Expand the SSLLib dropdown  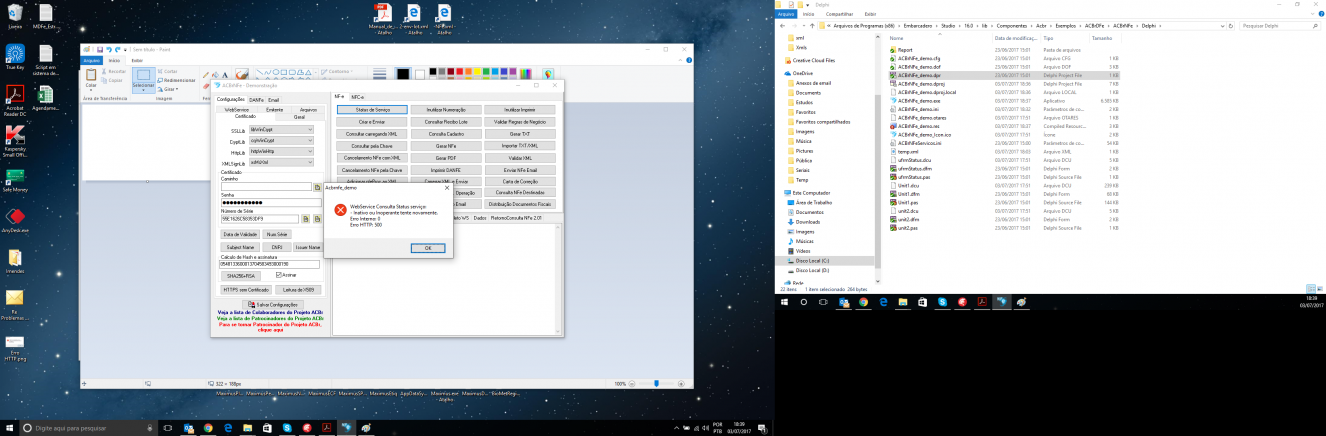click(282, 130)
